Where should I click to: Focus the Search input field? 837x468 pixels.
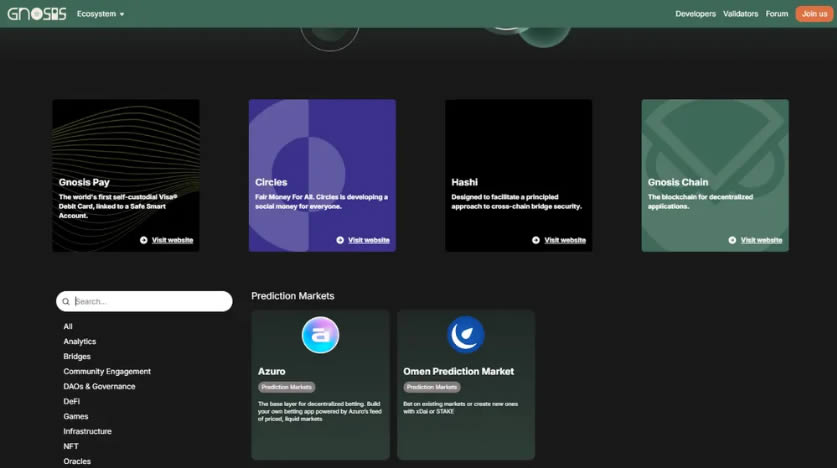(x=150, y=301)
